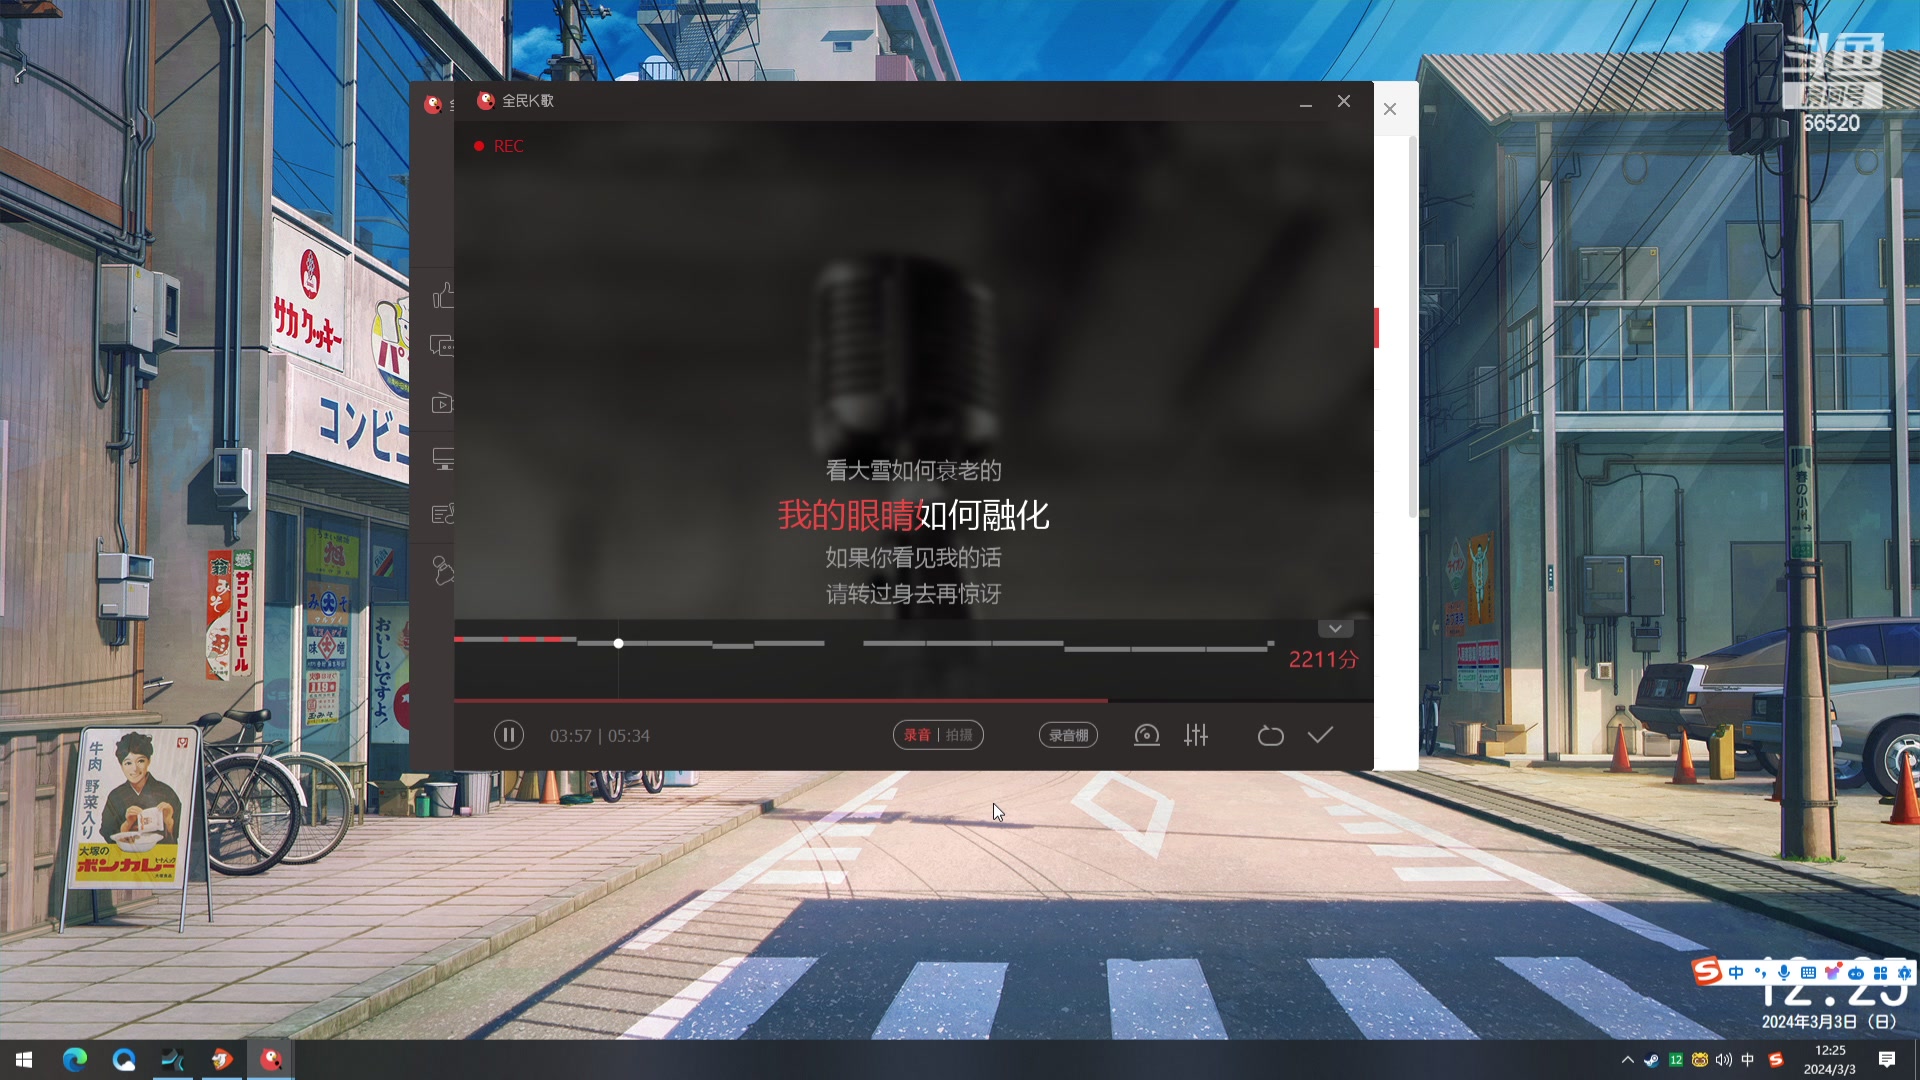Screen dimensions: 1920x1080
Task: Open the chat messages sidebar icon in main window
Action: click(x=442, y=346)
